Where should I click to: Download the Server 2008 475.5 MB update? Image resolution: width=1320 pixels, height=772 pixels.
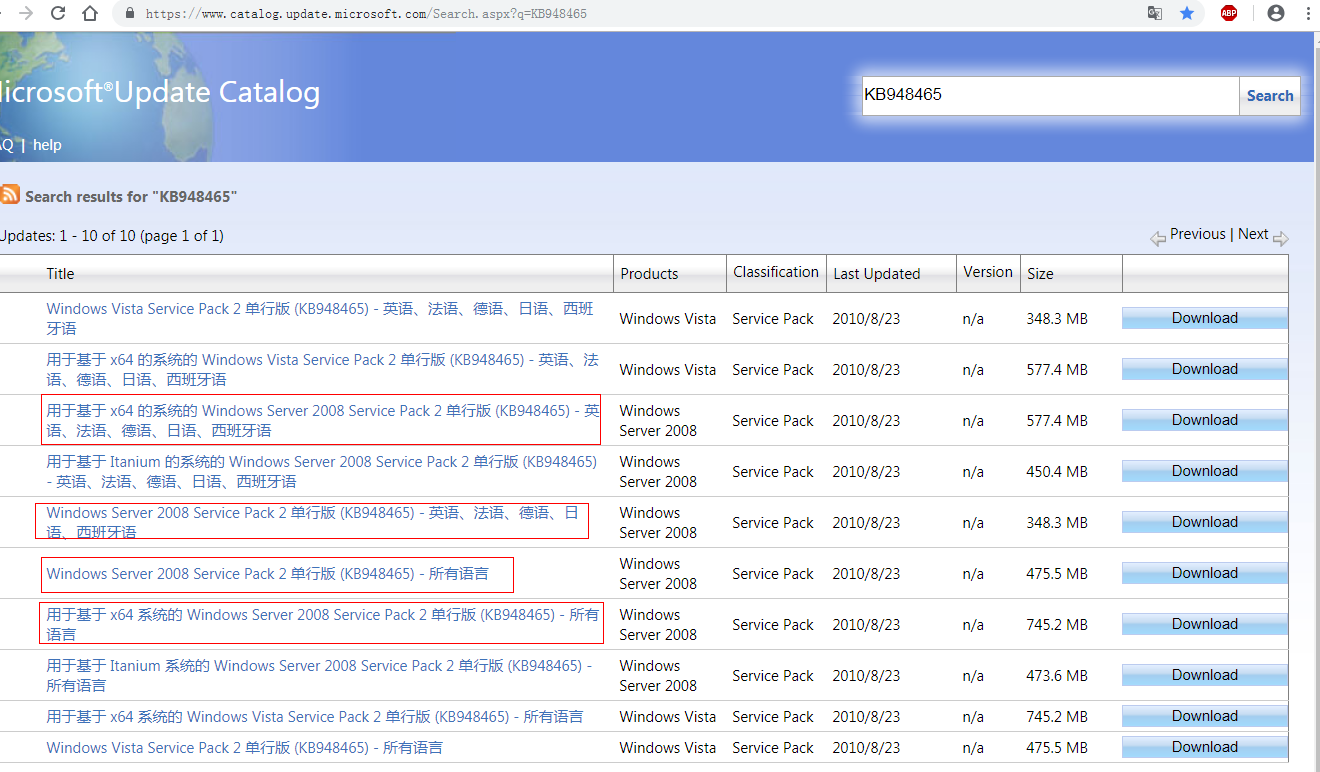pos(1205,573)
